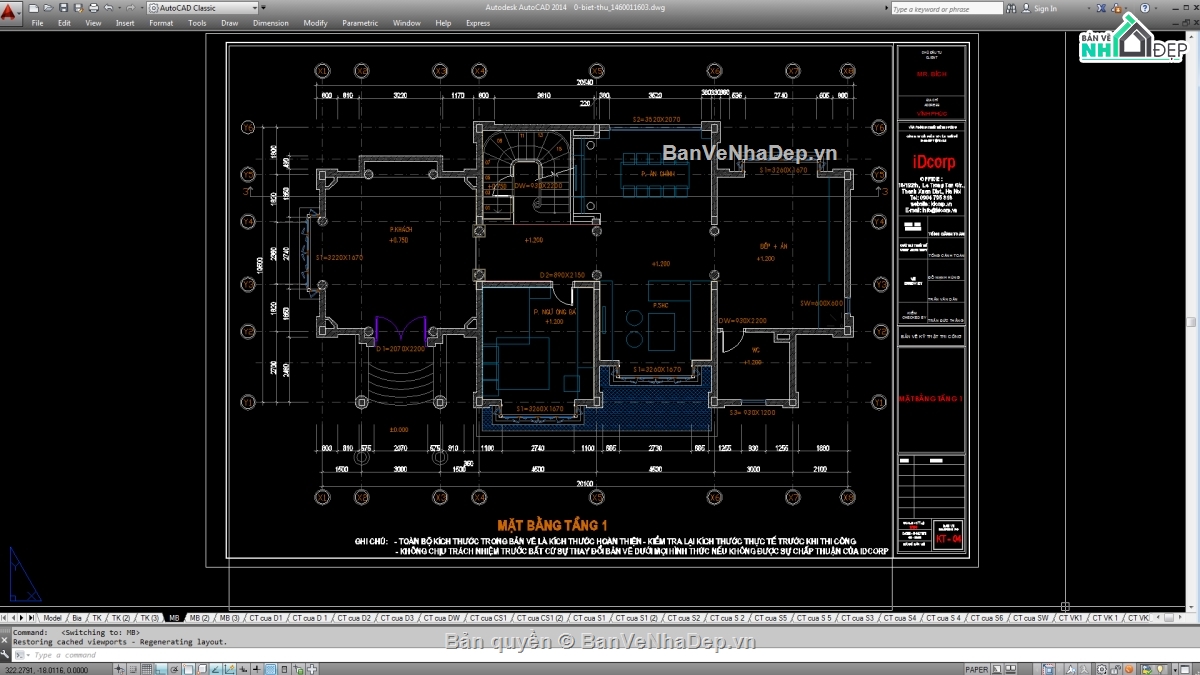Toggle Show Lineweight in status bar
Image resolution: width=1200 pixels, height=675 pixels.
[256, 669]
